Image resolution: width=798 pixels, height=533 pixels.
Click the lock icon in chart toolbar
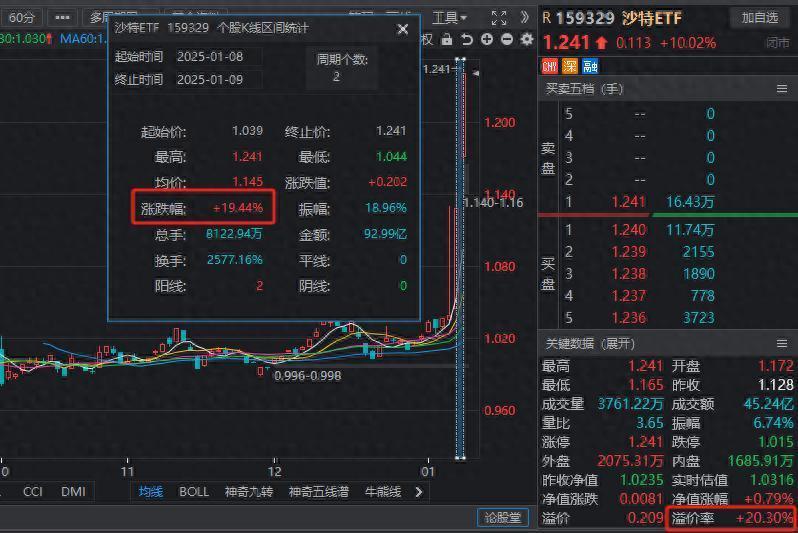click(x=446, y=39)
